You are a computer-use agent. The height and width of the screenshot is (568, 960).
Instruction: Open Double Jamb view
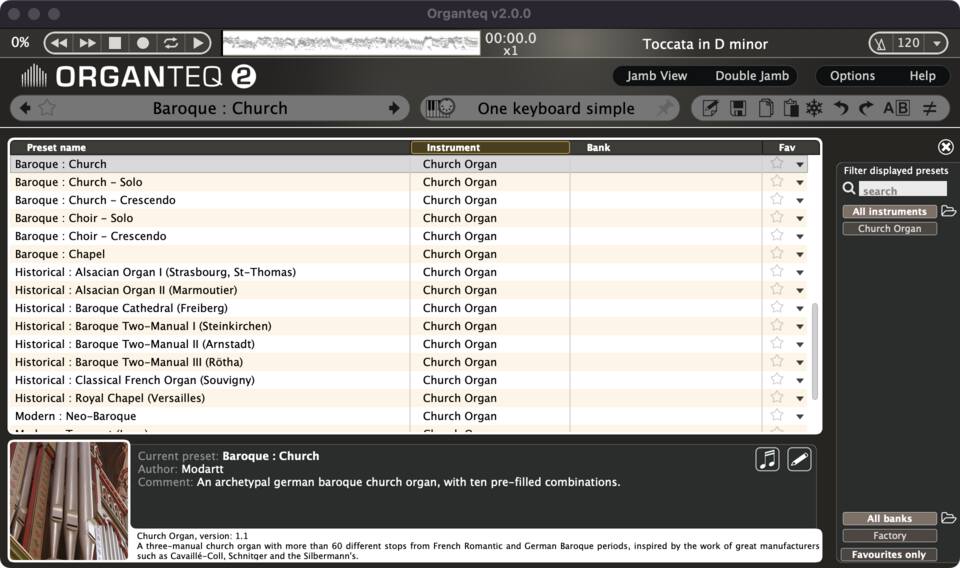(x=752, y=76)
